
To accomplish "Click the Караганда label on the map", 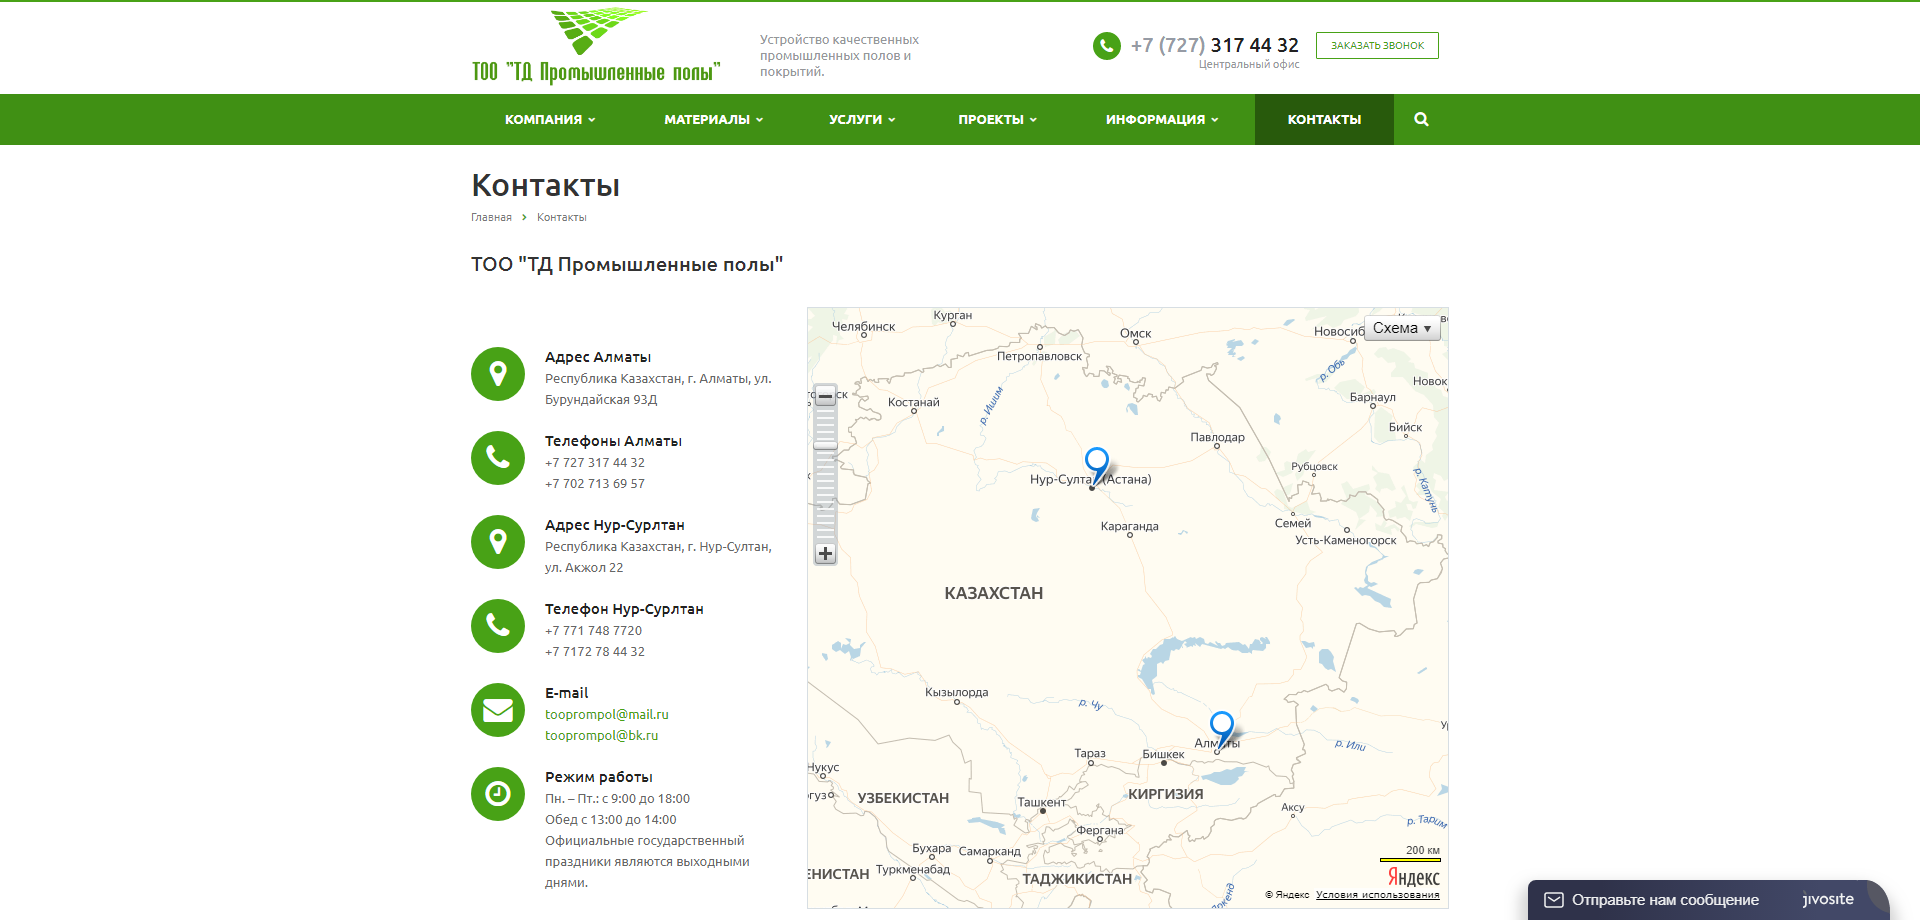I will point(1129,526).
